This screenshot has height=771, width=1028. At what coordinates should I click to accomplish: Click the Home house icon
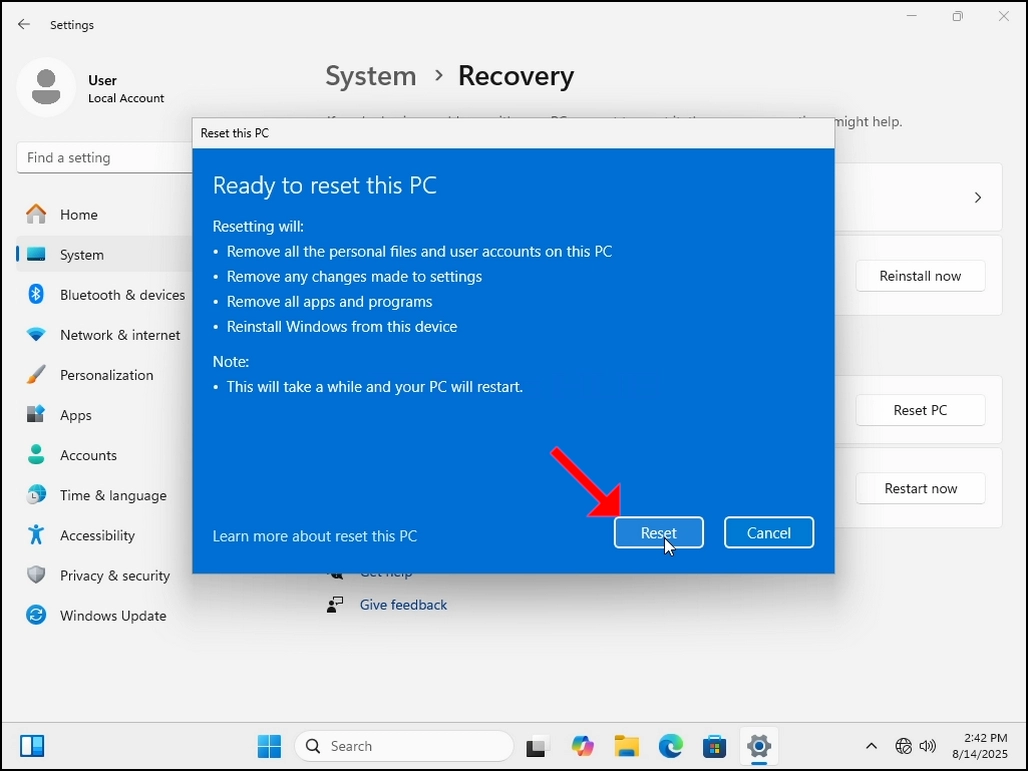click(36, 214)
